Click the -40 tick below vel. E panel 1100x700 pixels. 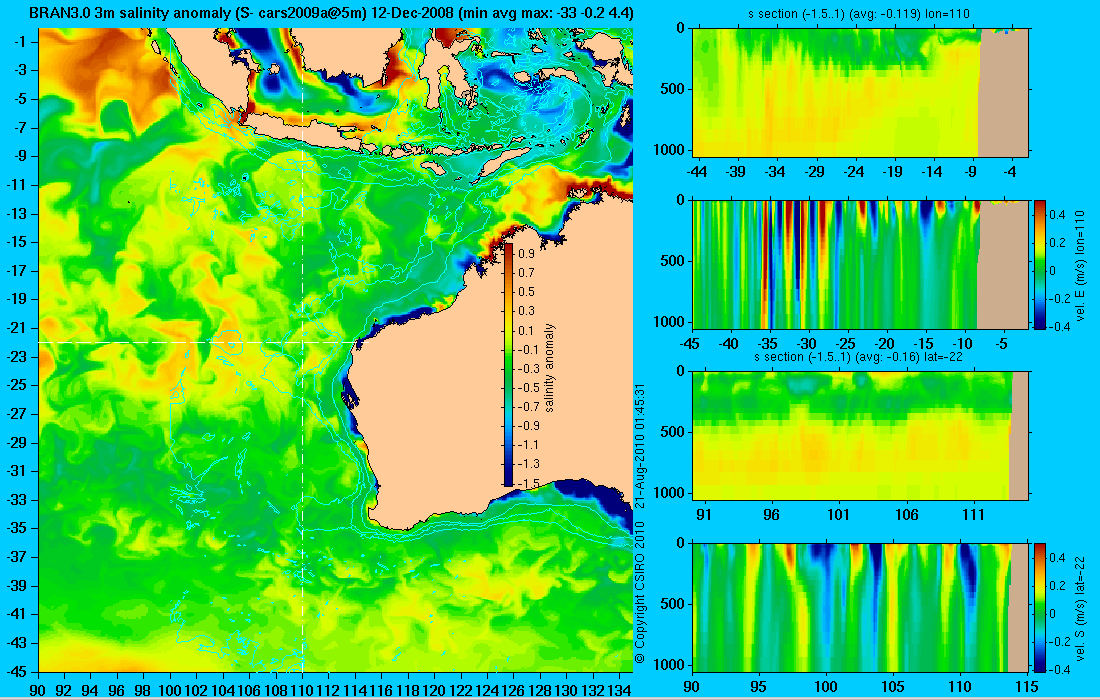click(x=729, y=344)
